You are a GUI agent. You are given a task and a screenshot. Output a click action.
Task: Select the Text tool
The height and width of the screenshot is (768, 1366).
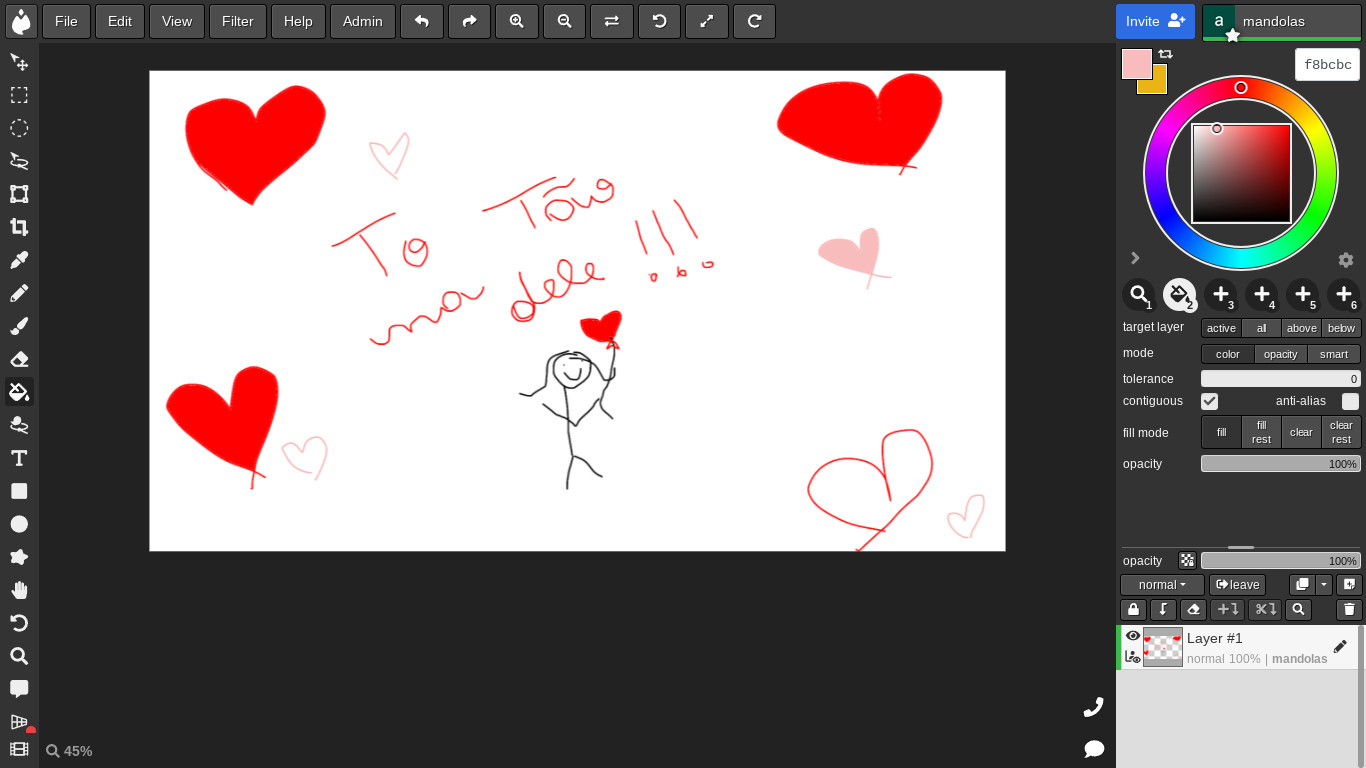[x=19, y=458]
